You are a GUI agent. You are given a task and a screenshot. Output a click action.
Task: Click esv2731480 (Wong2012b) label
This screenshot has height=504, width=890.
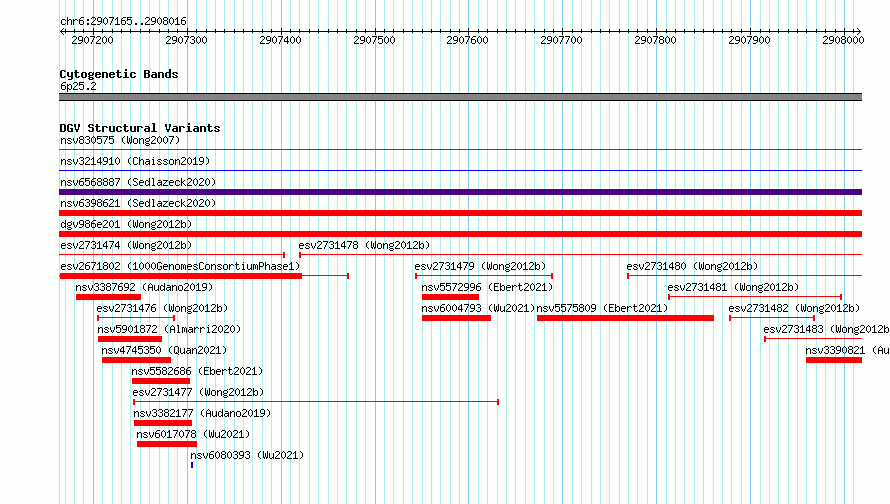point(692,266)
